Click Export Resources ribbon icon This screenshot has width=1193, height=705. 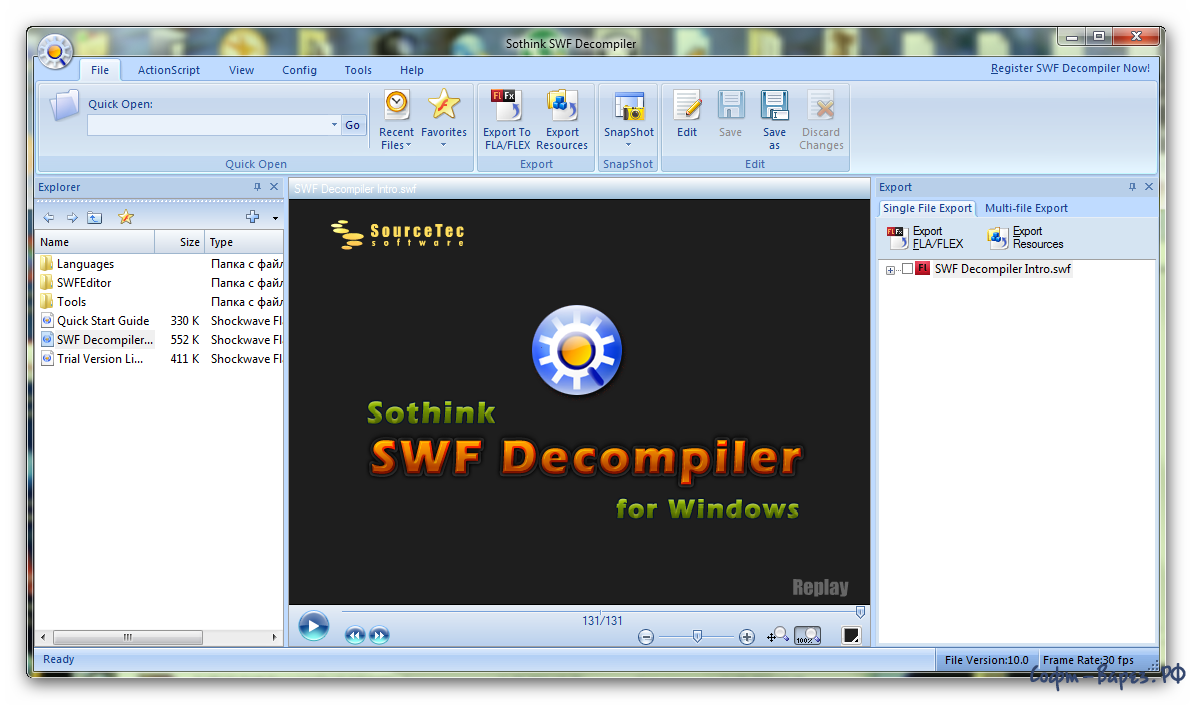[x=562, y=119]
